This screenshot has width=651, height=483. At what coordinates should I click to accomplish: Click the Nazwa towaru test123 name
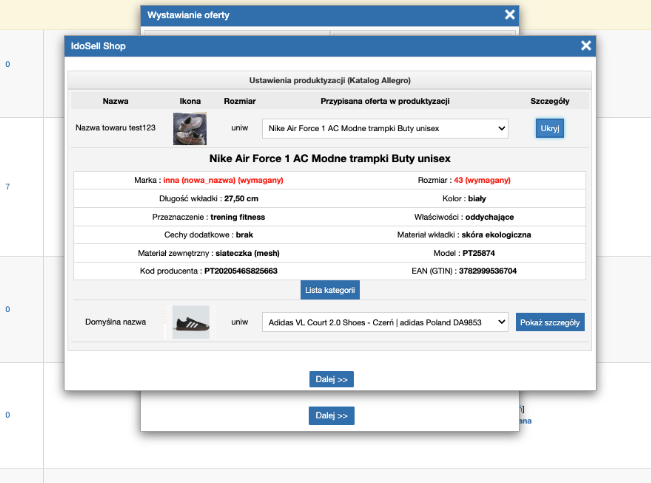point(115,128)
